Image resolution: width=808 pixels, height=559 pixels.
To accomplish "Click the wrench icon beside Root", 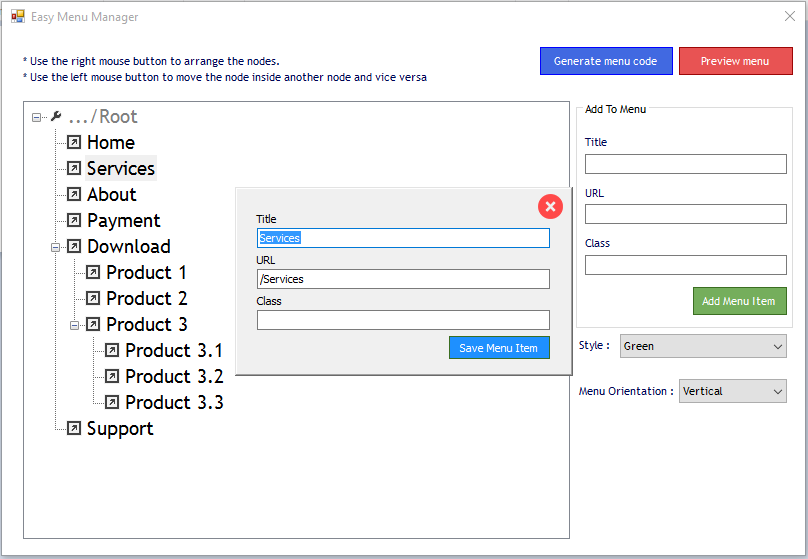I will pyautogui.click(x=56, y=116).
